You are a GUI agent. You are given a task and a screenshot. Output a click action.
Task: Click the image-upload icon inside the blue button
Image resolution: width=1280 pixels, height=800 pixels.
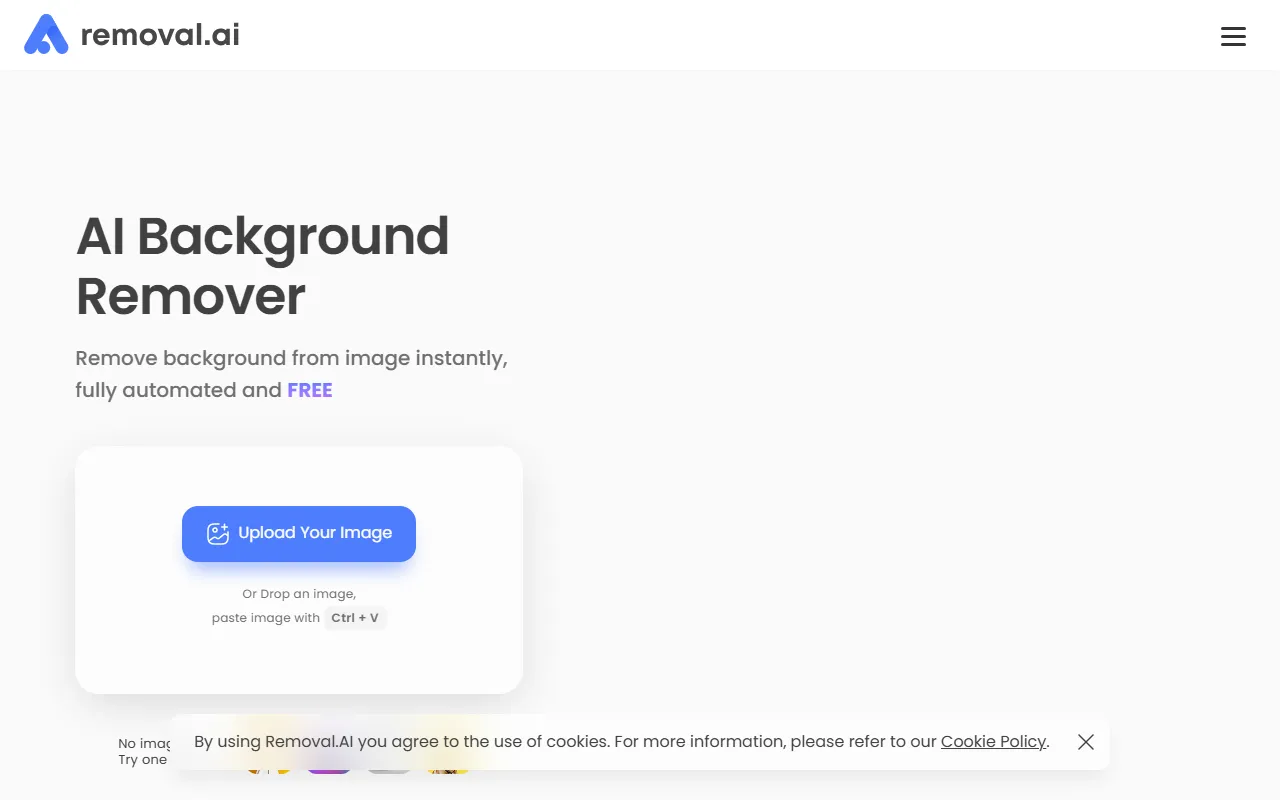218,533
